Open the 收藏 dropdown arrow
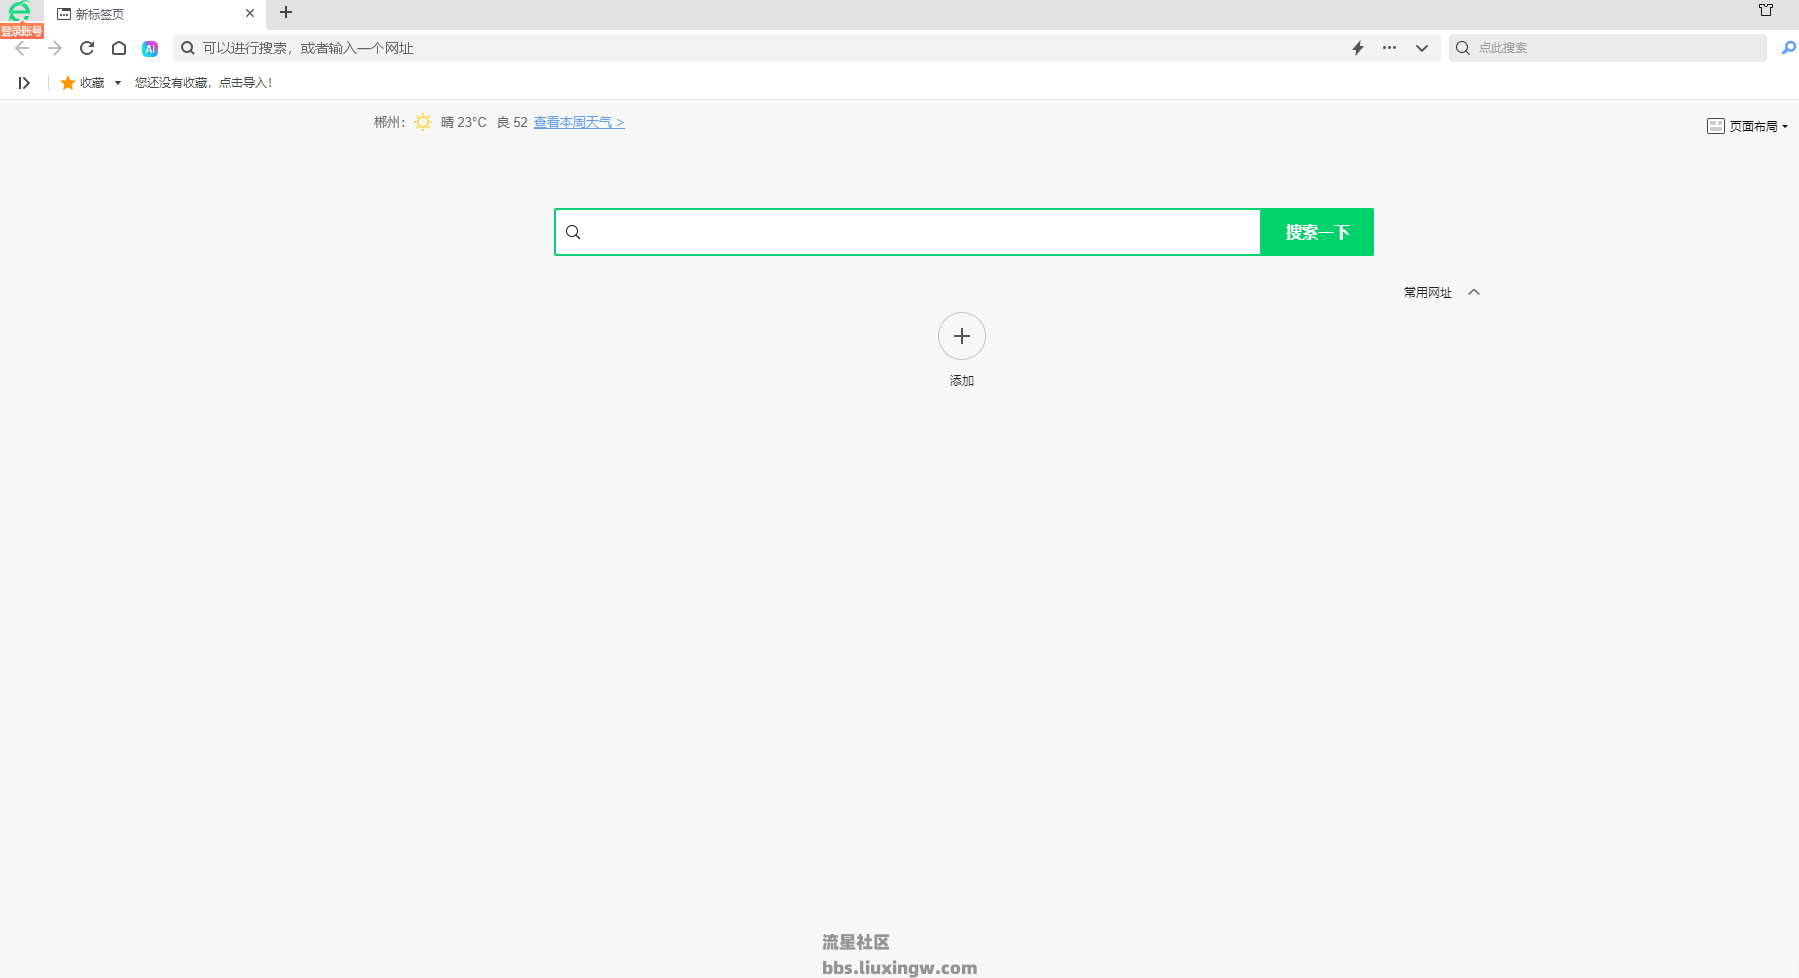Screen dimensions: 1799x978 click(x=118, y=83)
